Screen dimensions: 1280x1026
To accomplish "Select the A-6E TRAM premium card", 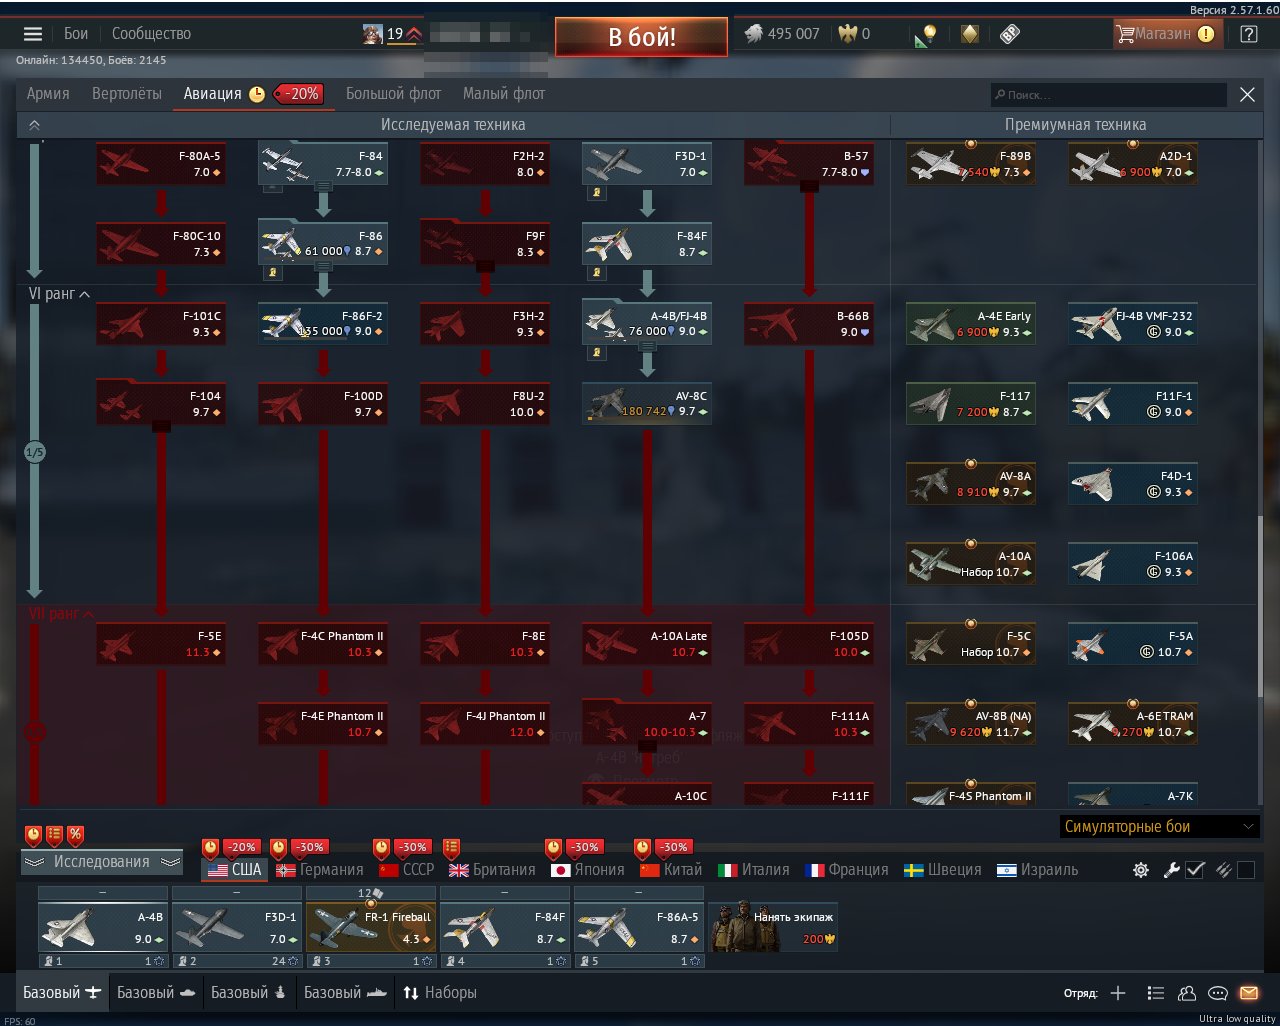I will (1133, 724).
